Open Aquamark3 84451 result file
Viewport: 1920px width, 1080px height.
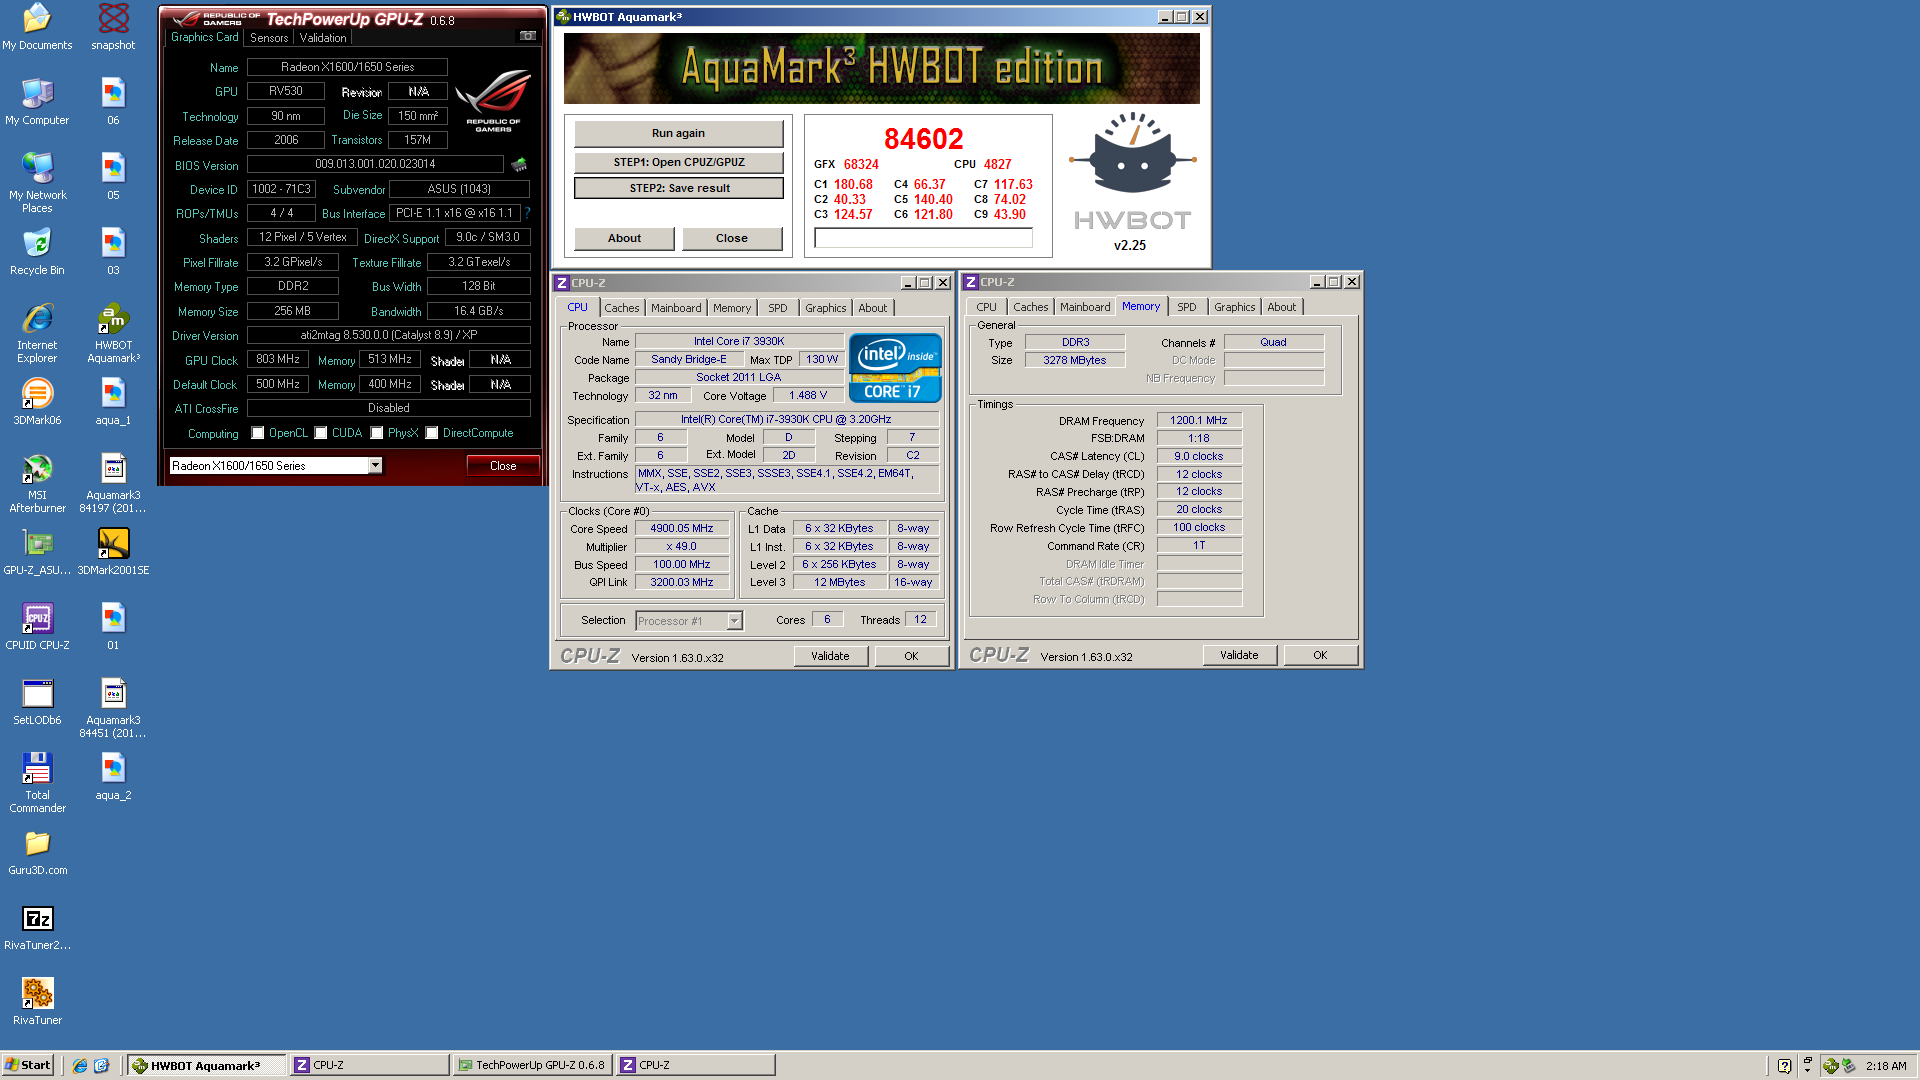pos(113,708)
